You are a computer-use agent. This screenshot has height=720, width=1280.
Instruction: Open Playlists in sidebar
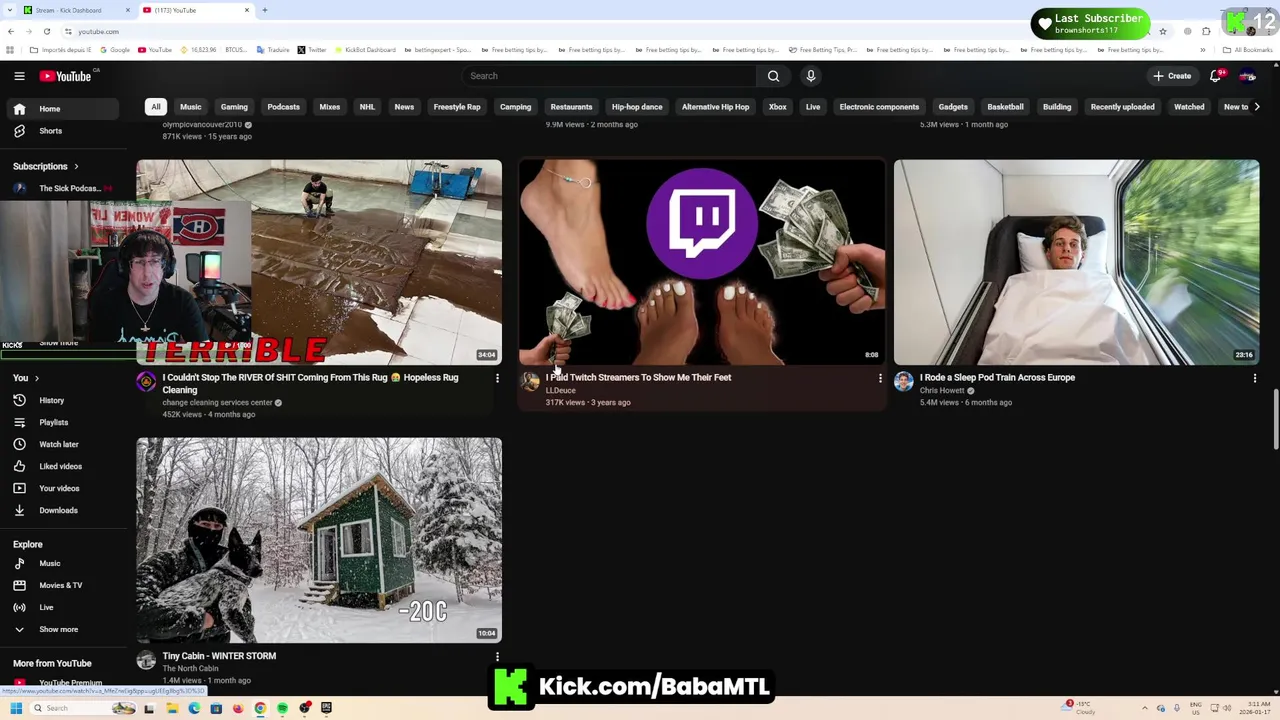65,422
